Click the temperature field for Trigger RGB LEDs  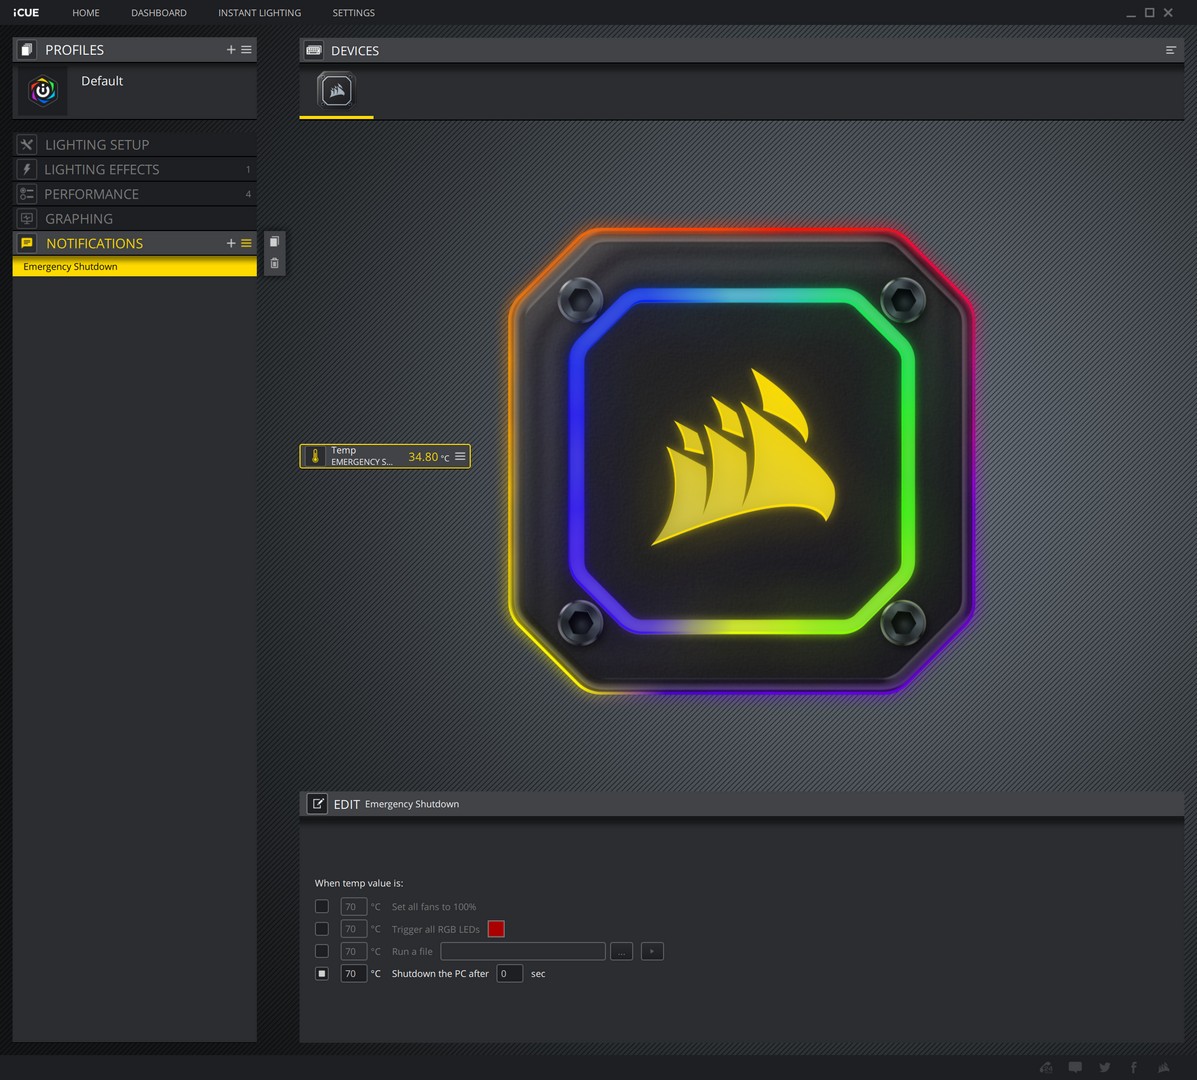tap(353, 929)
